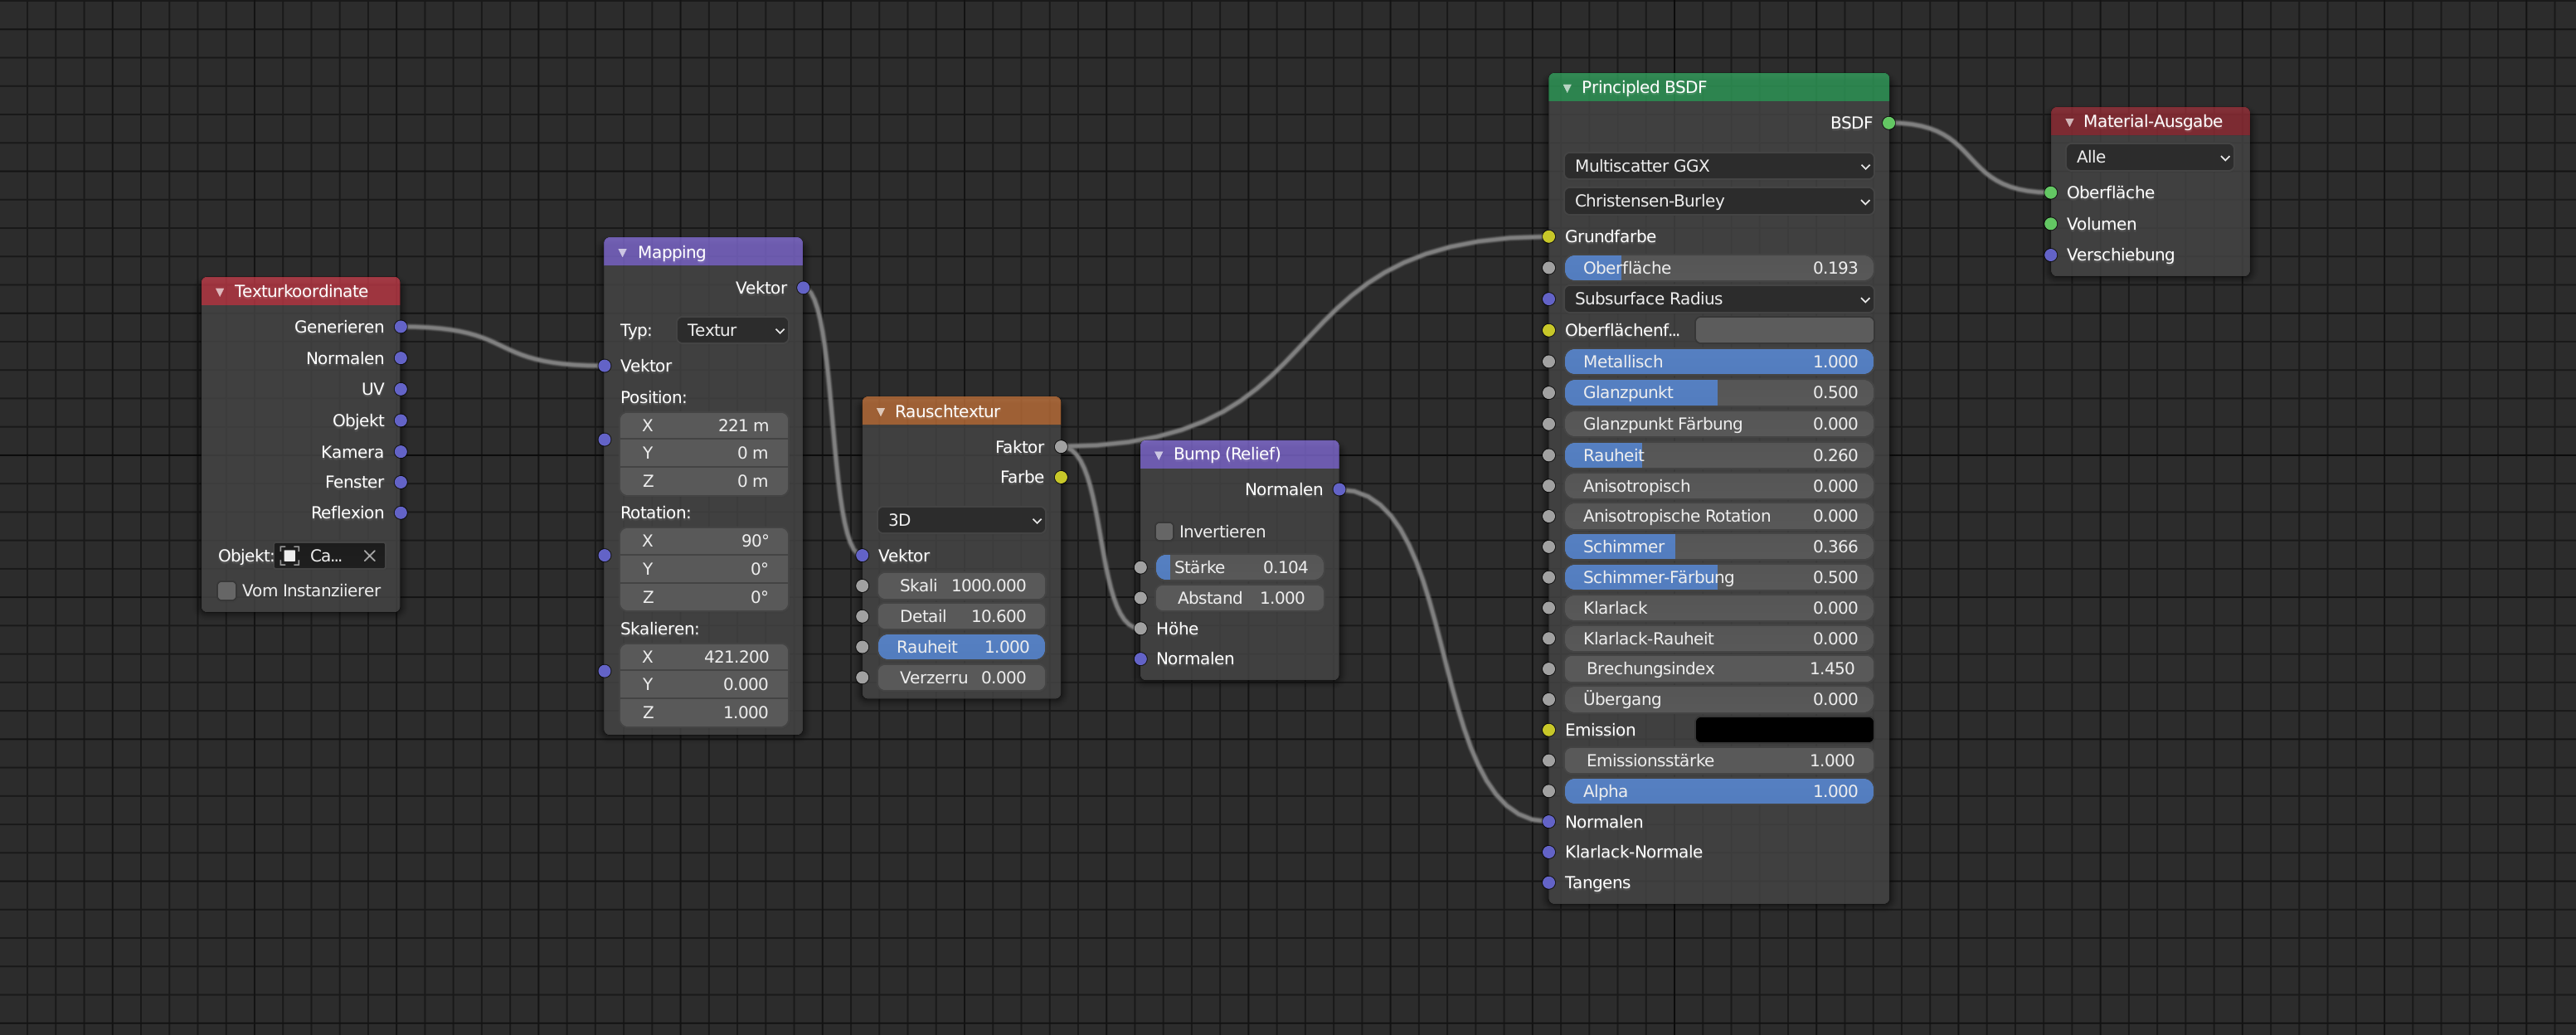Click the Verzerru 0.000 field
The image size is (2576, 1035).
962,678
